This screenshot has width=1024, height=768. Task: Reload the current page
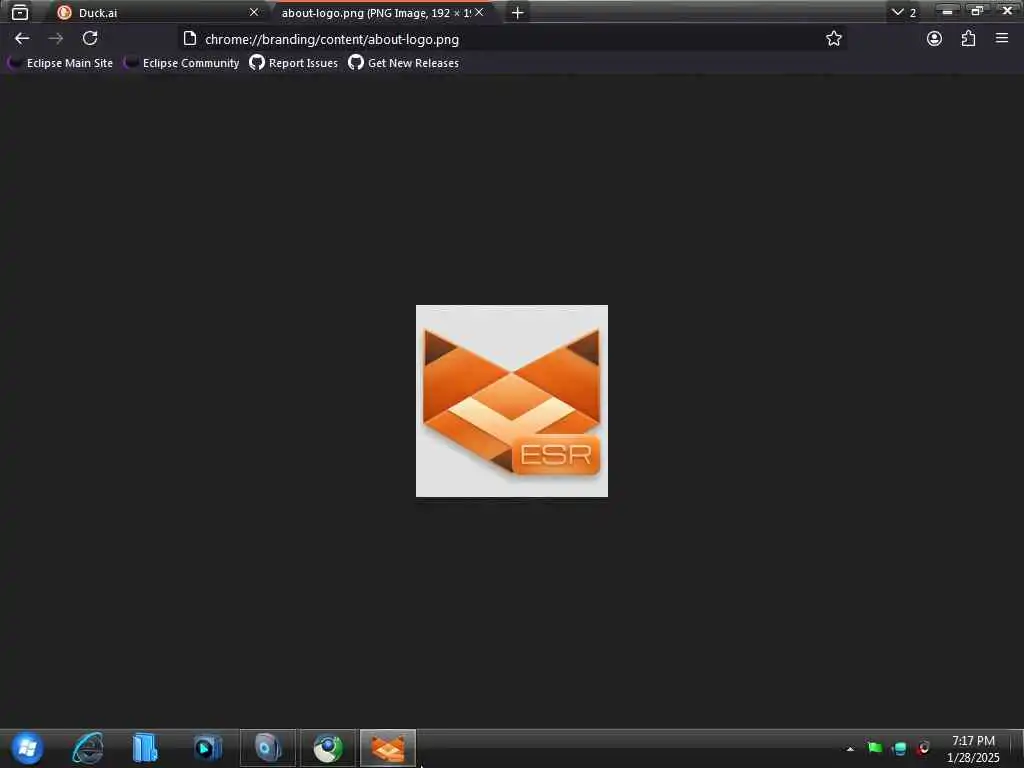point(90,39)
